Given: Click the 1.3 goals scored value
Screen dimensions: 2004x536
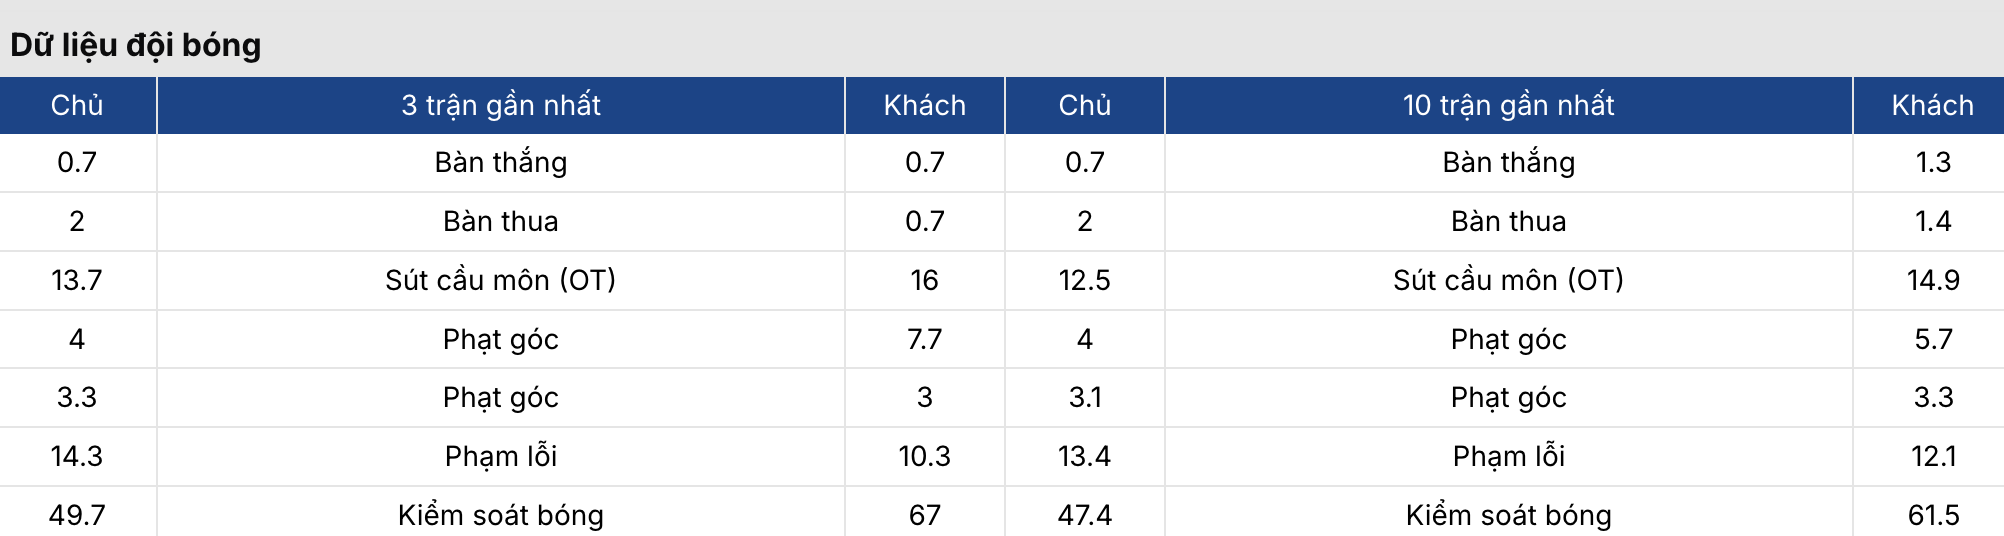Looking at the screenshot, I should pyautogui.click(x=1932, y=162).
